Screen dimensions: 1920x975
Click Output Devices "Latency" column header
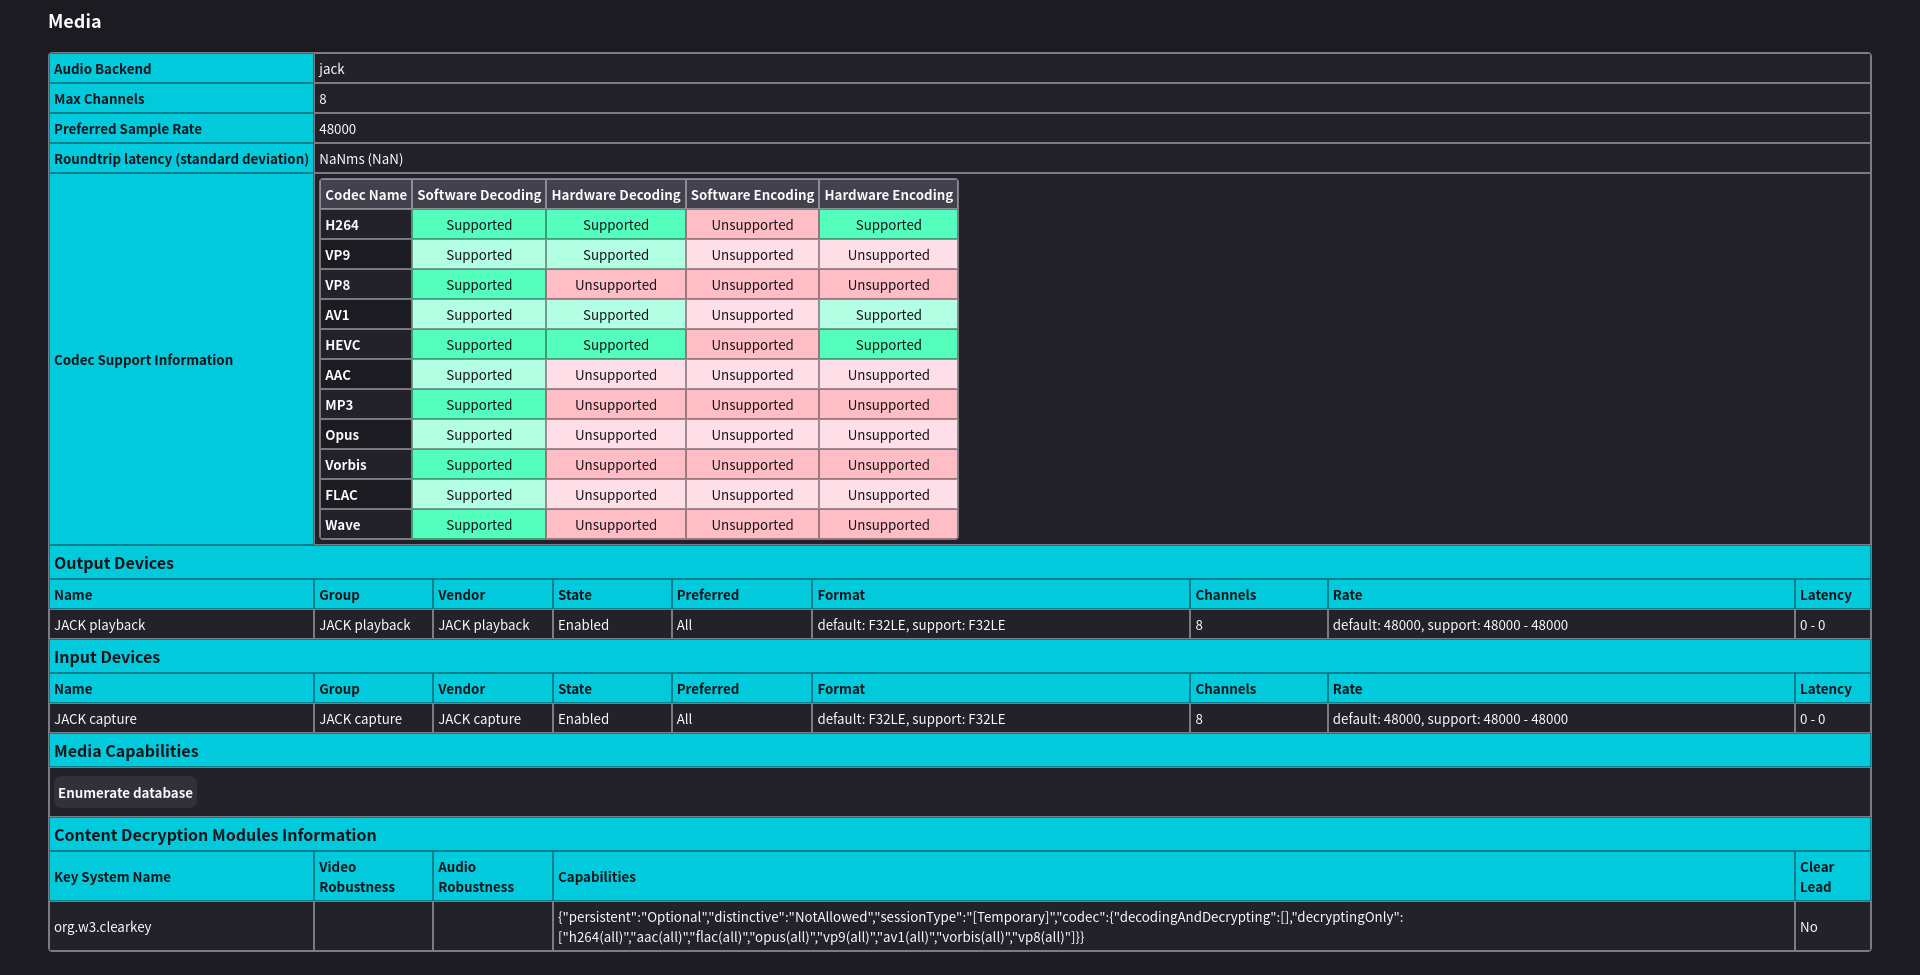[x=1832, y=595]
